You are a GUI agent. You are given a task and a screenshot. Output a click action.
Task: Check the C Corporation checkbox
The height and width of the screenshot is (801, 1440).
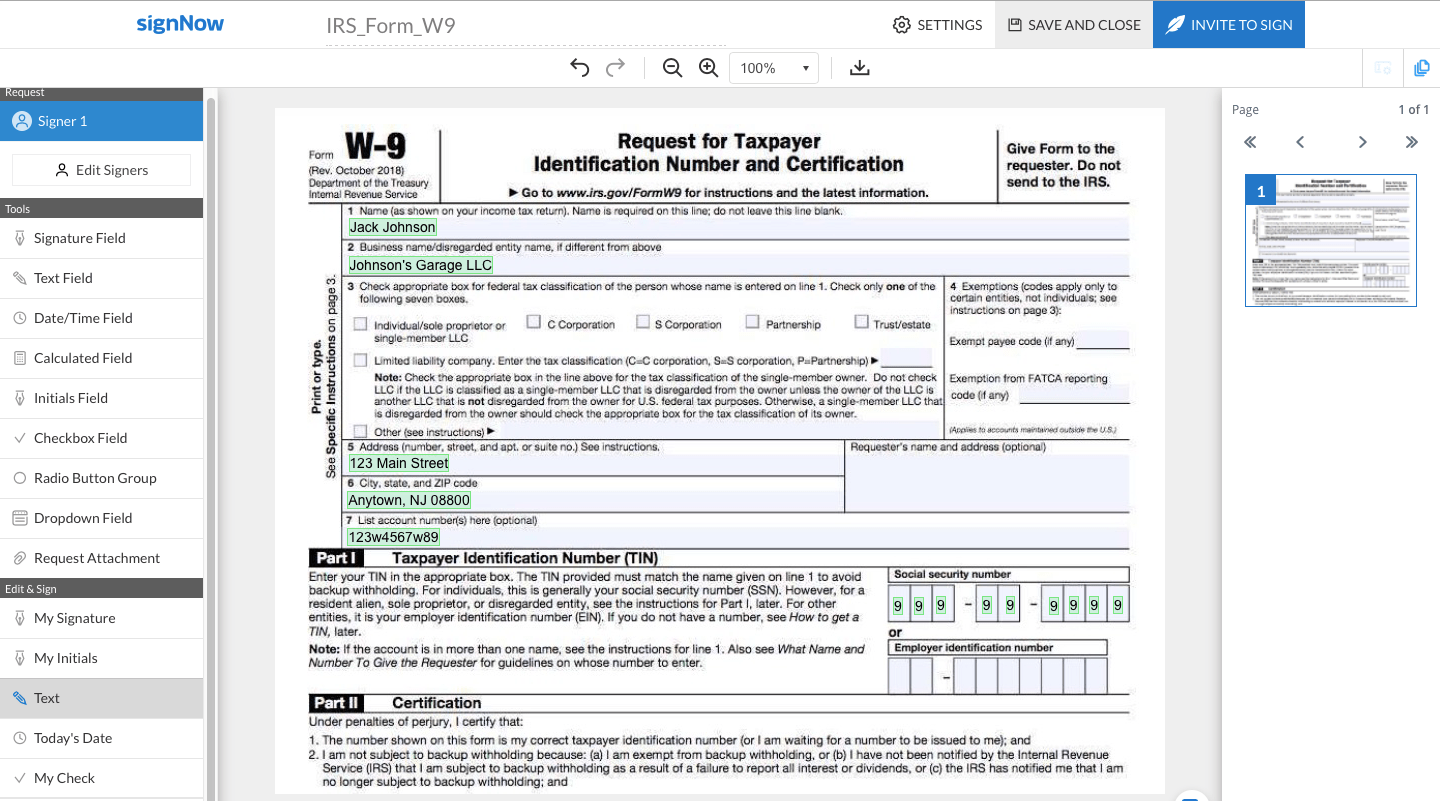(534, 322)
